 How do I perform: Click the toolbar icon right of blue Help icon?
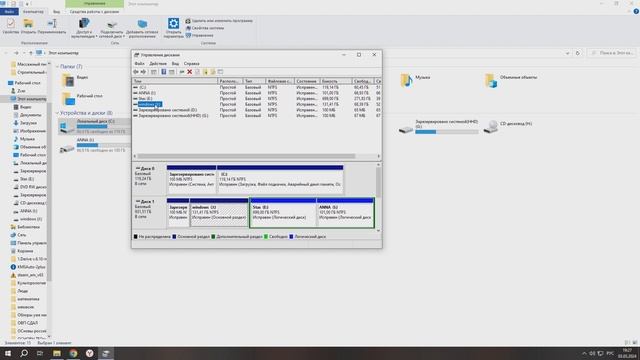(x=172, y=72)
